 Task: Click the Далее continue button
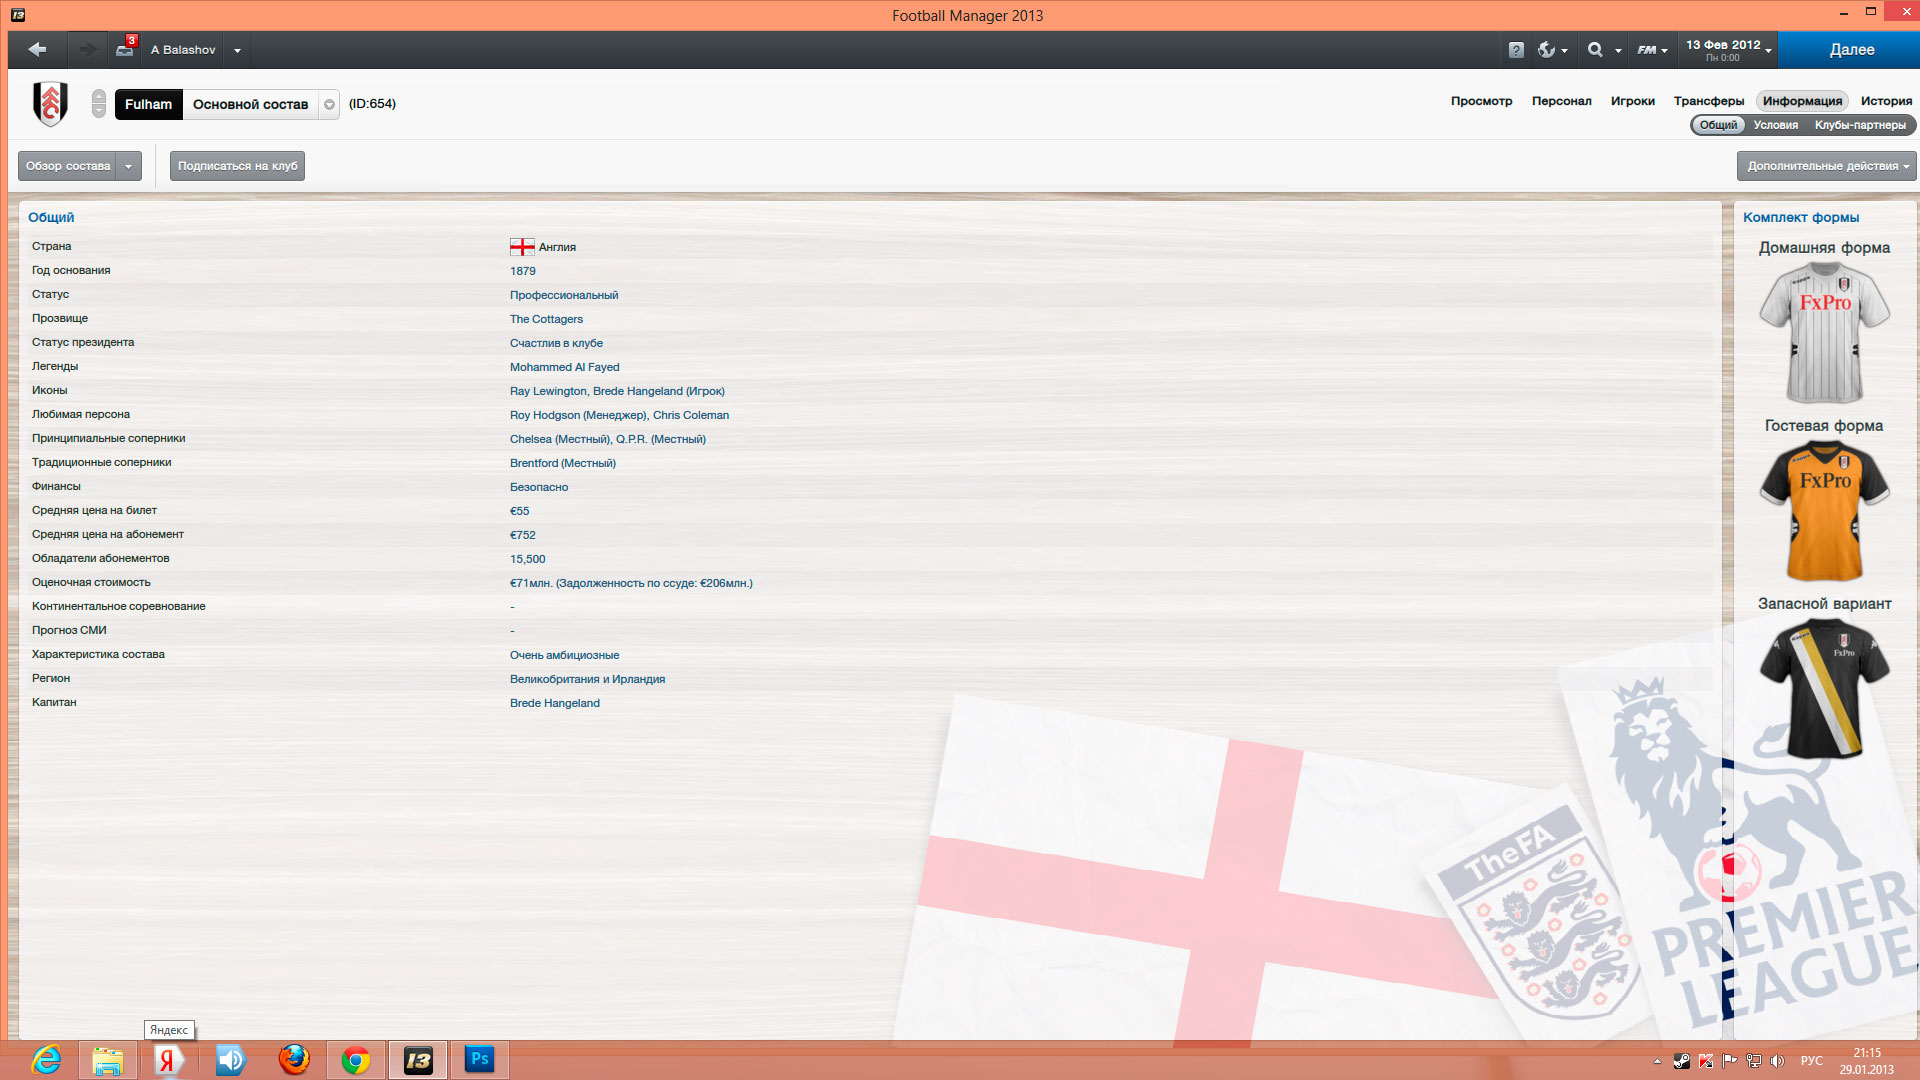(x=1851, y=49)
